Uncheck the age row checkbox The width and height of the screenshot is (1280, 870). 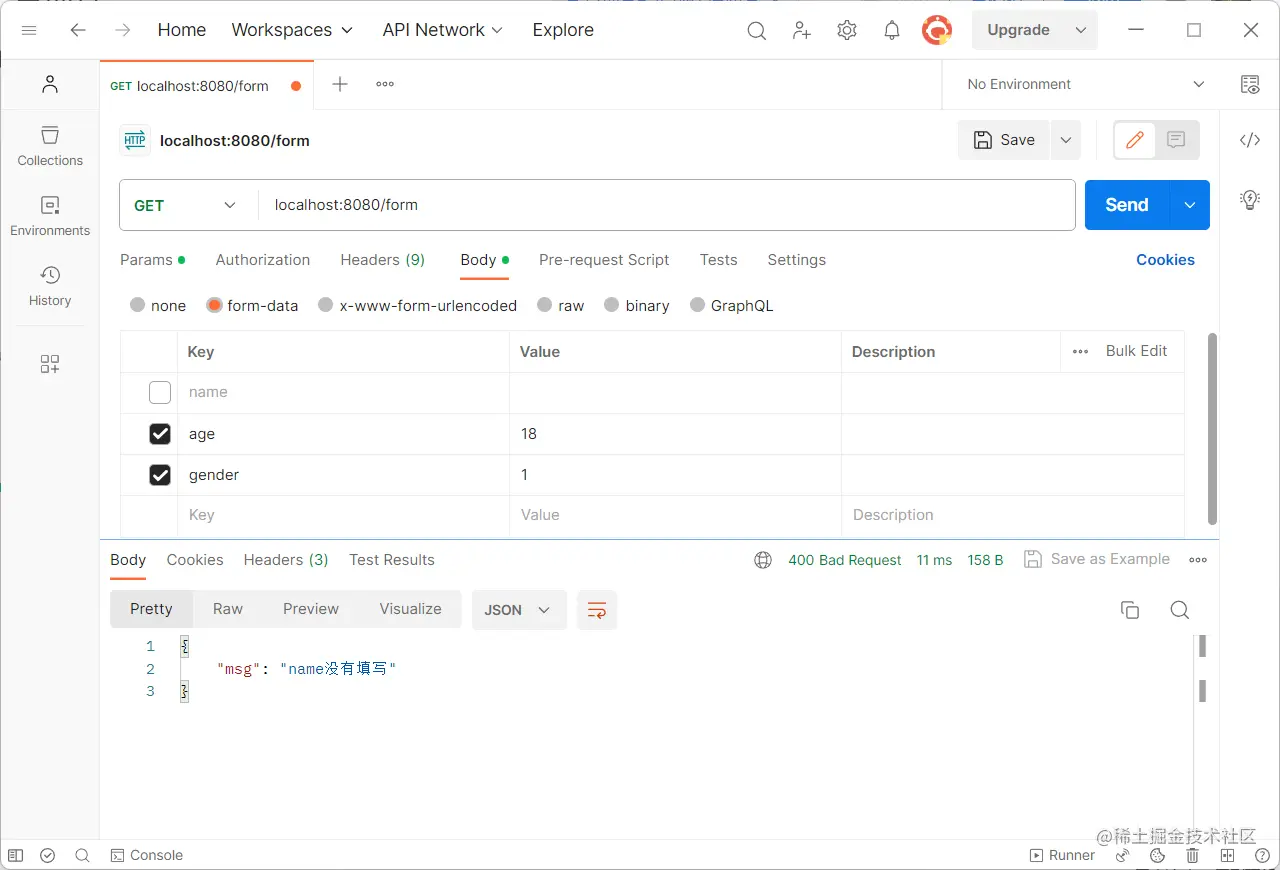click(x=160, y=433)
